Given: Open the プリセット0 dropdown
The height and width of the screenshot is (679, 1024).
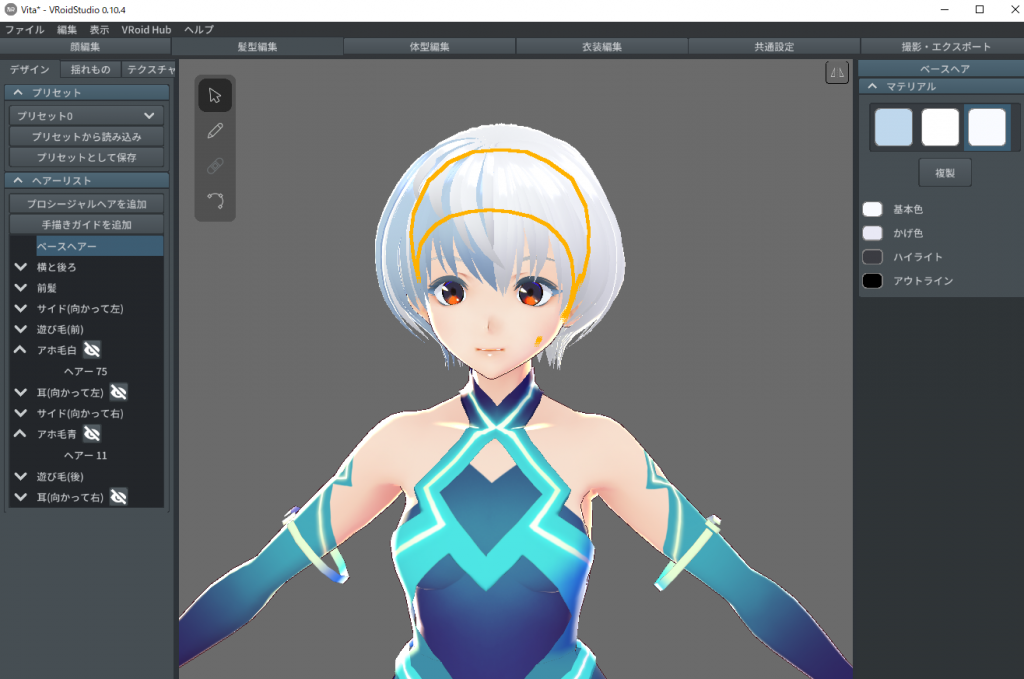Looking at the screenshot, I should pyautogui.click(x=87, y=116).
